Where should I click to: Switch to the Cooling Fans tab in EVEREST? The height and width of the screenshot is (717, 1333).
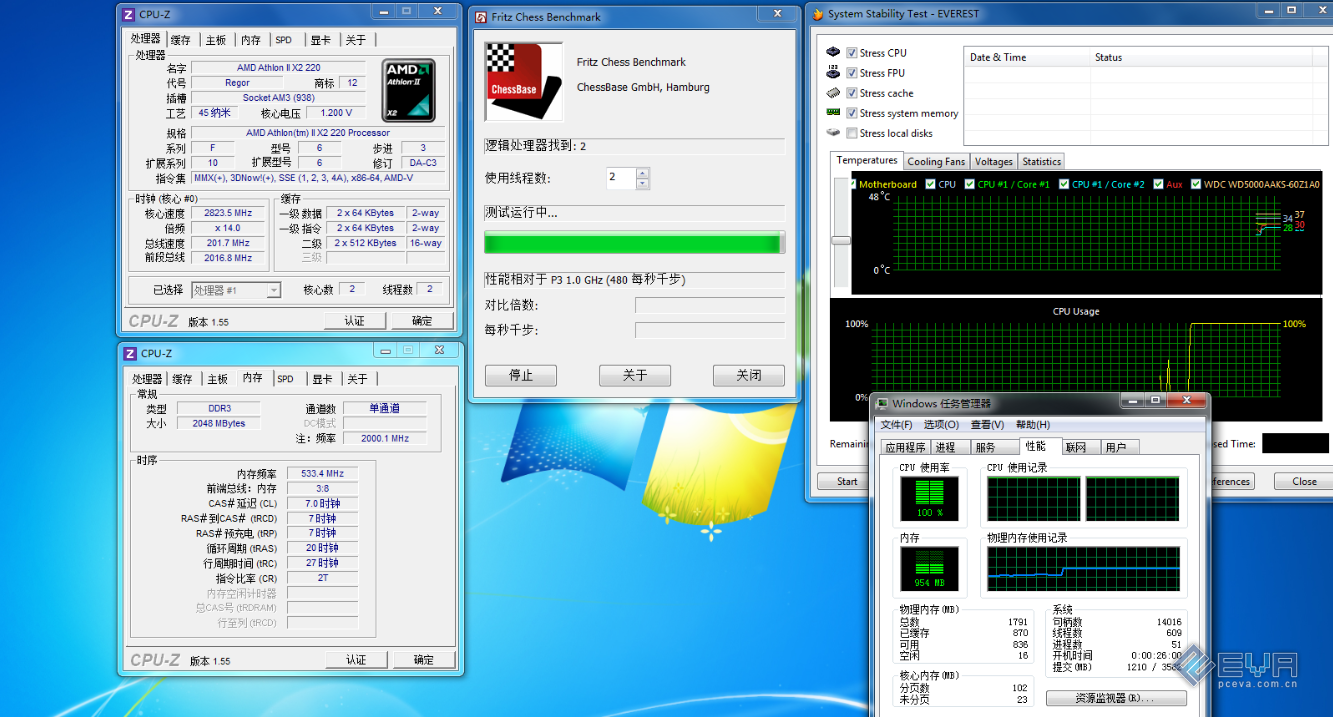[x=937, y=161]
